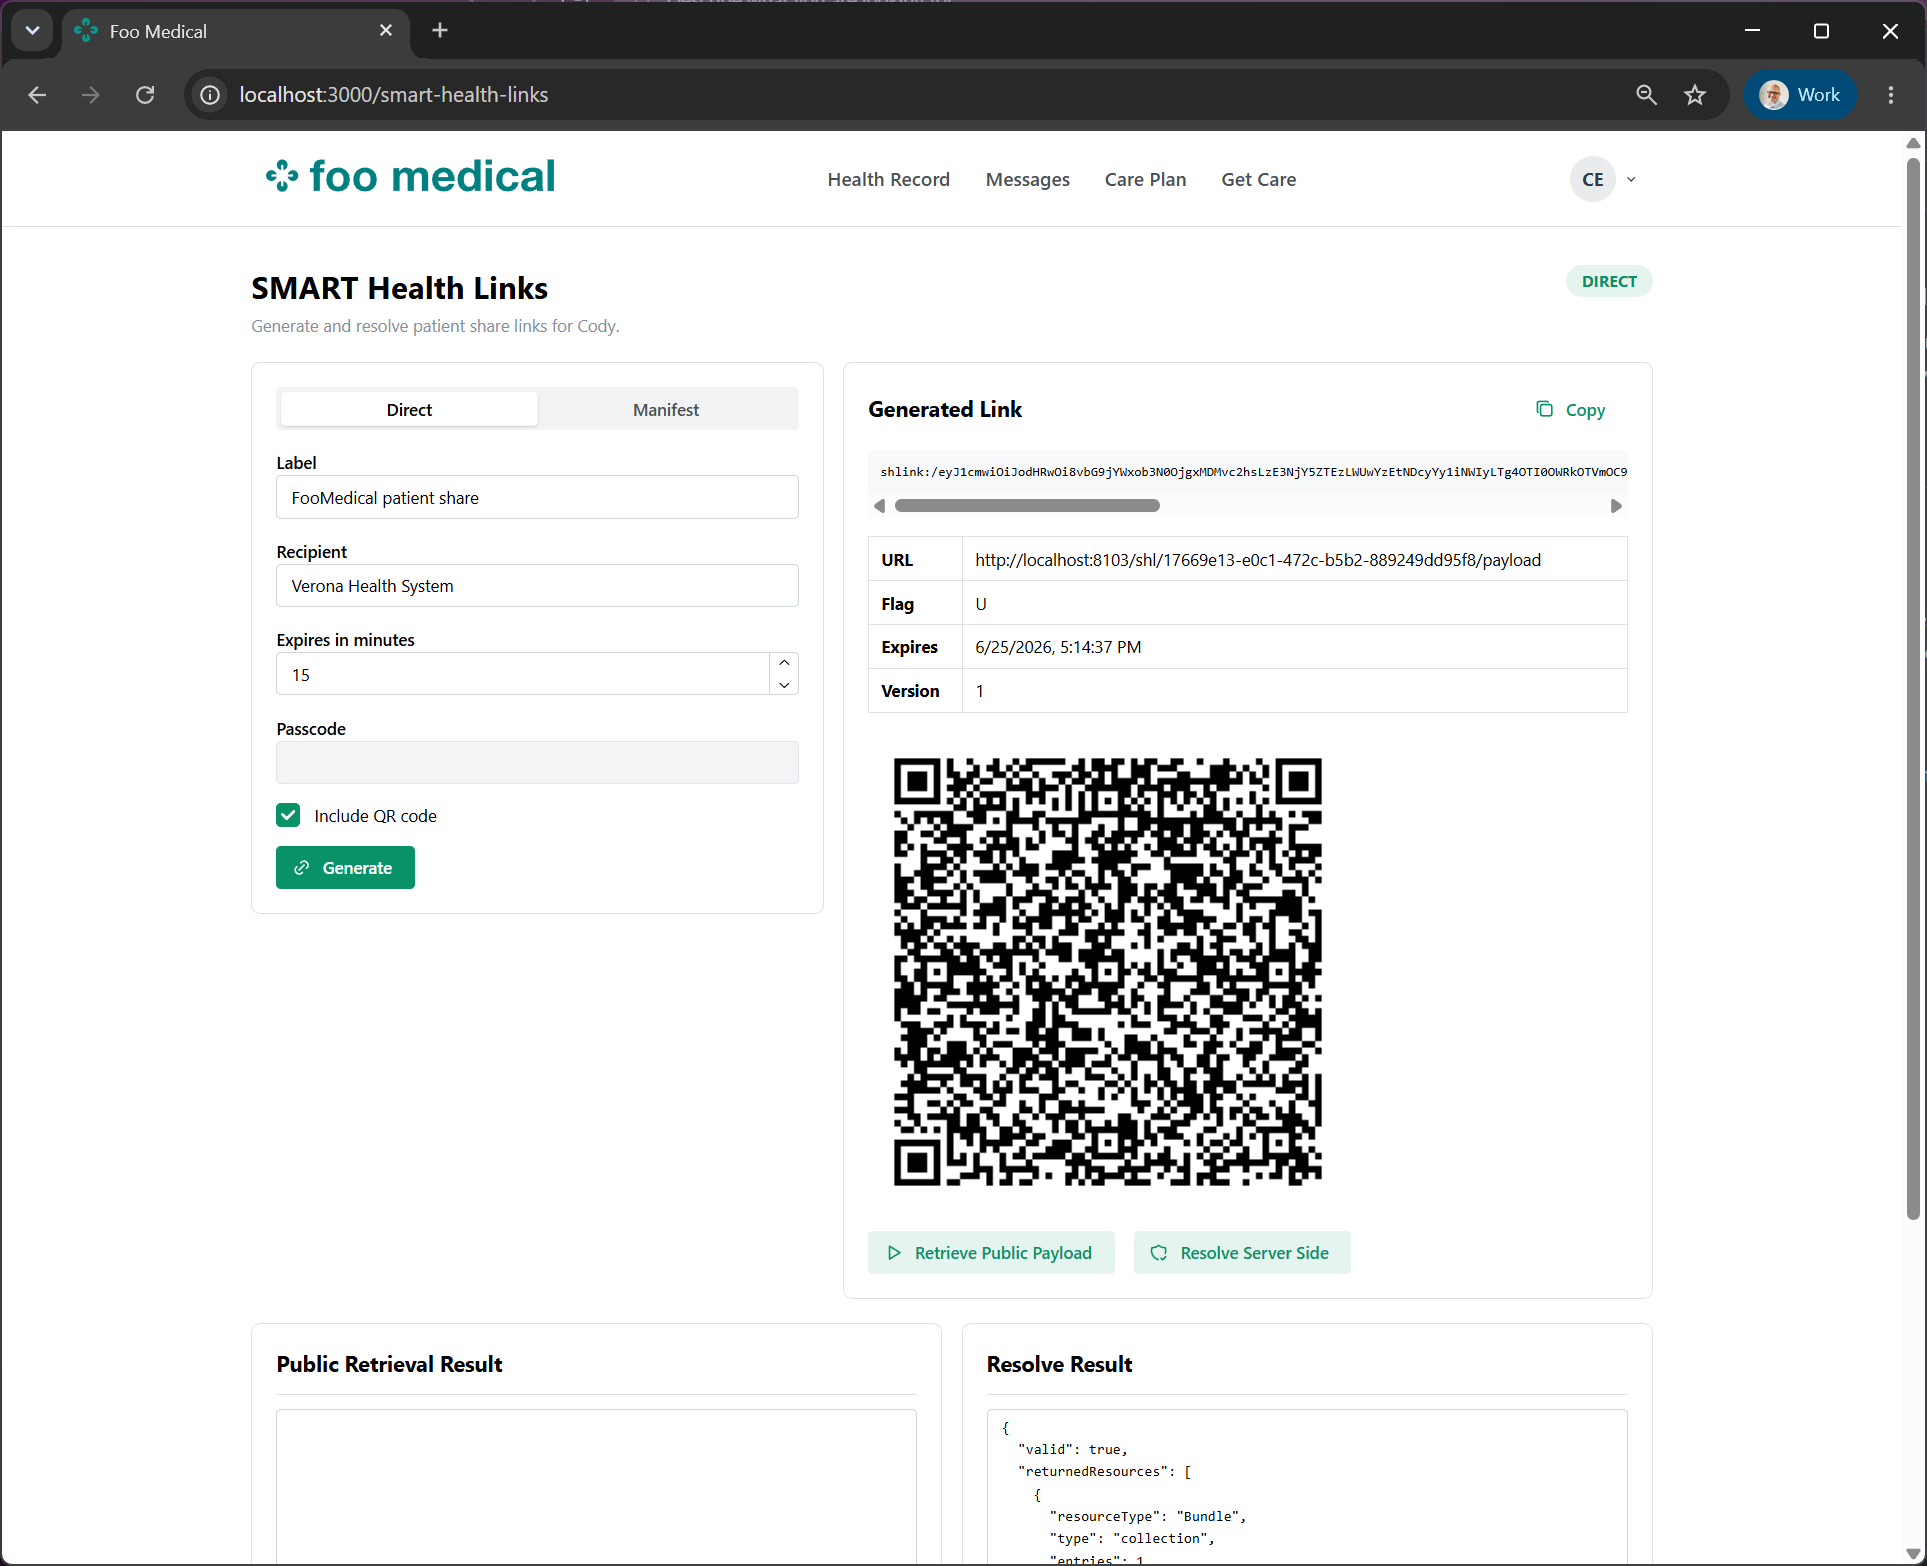1927x1566 pixels.
Task: Close the Foo Medical tab
Action: pyautogui.click(x=386, y=31)
